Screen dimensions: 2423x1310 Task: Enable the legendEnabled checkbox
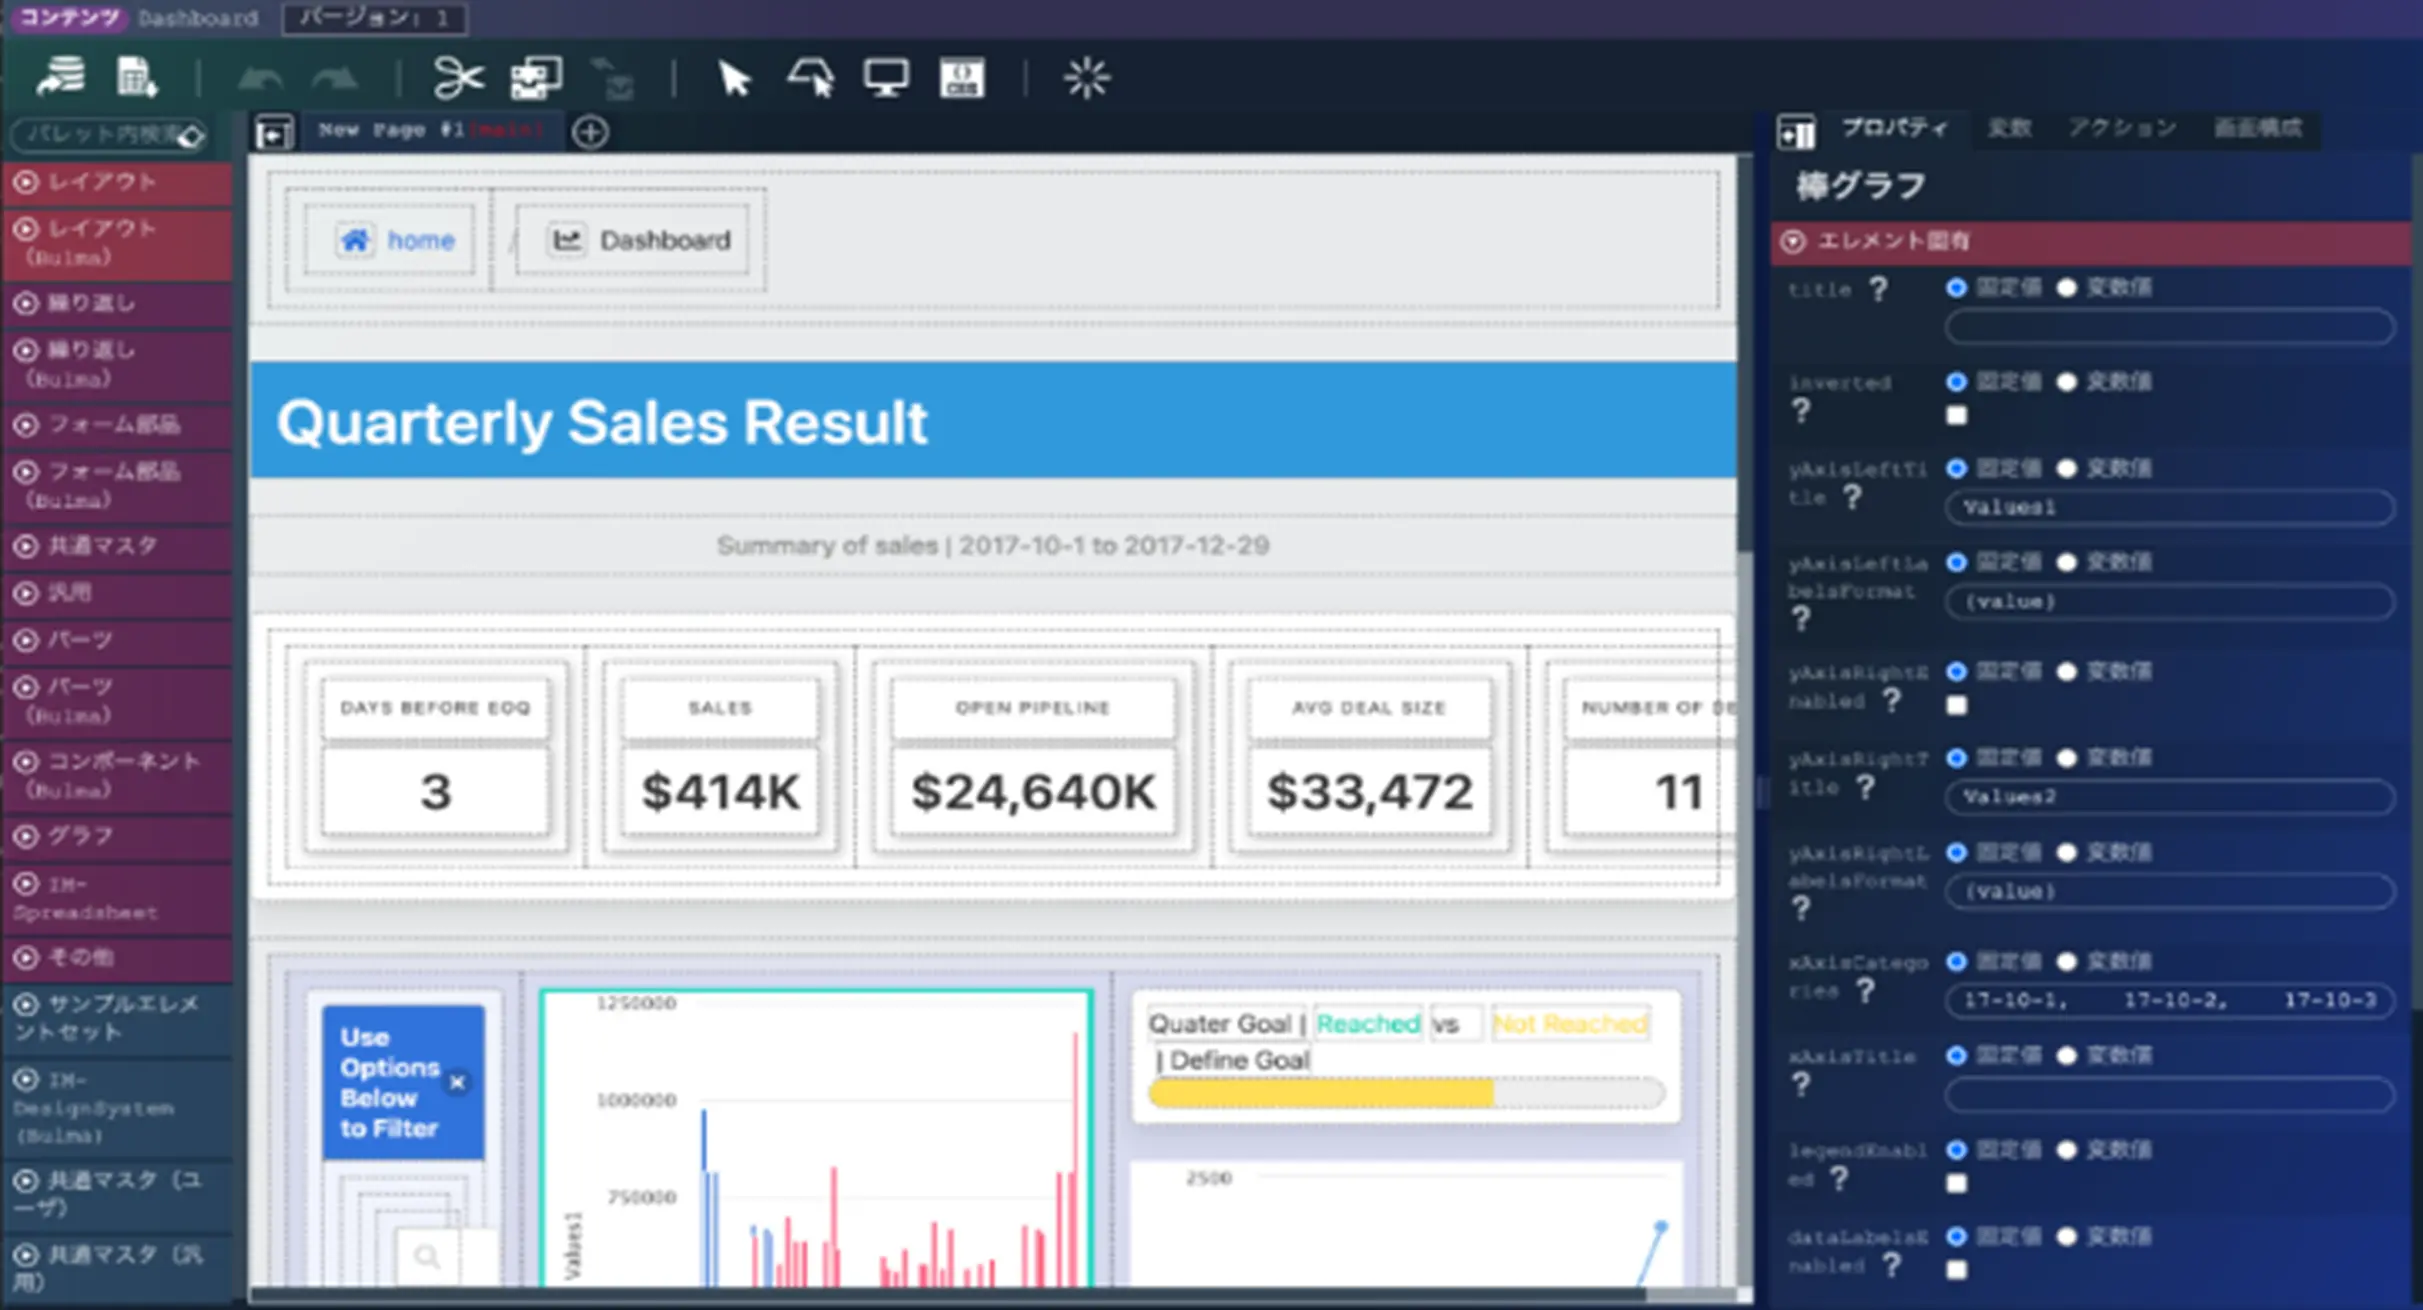pyautogui.click(x=1957, y=1183)
